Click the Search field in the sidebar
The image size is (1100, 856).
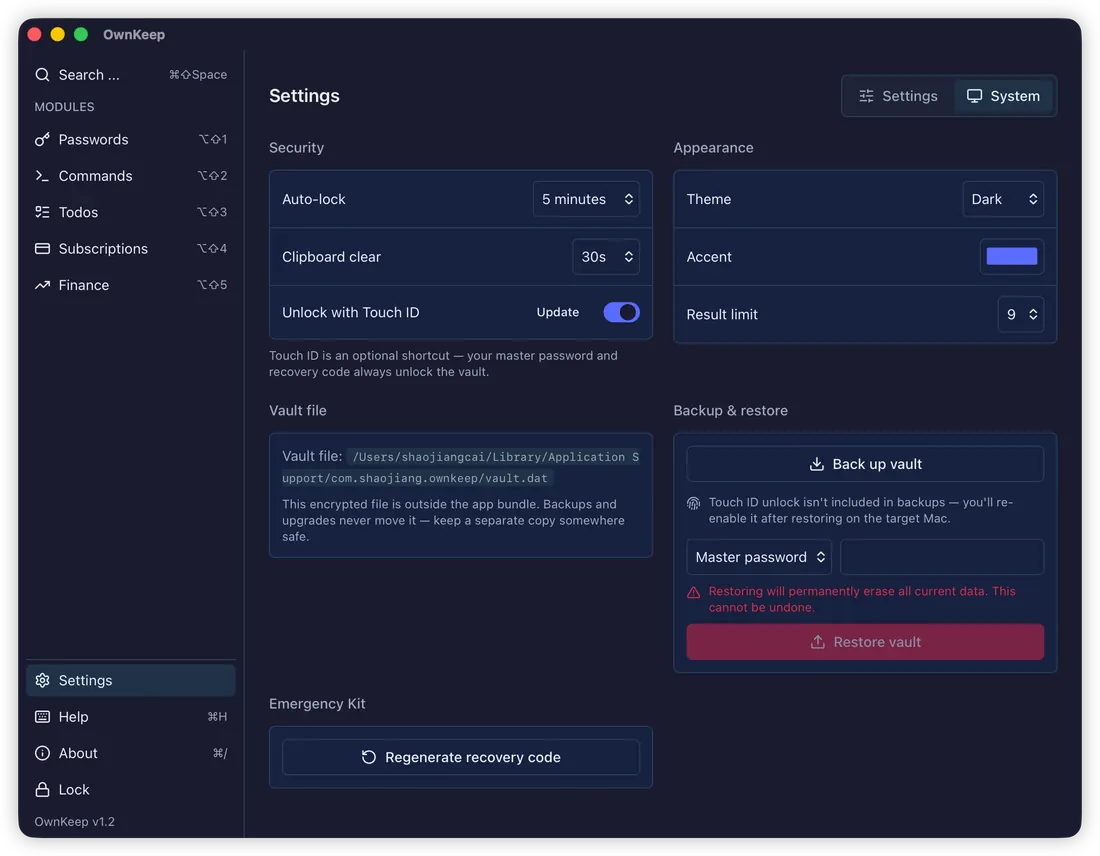(130, 74)
